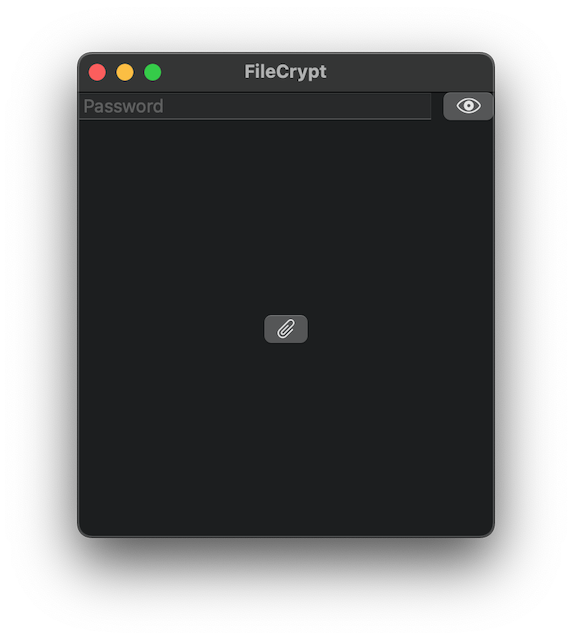Click the Password placeholder text
The width and height of the screenshot is (572, 640).
(x=123, y=106)
